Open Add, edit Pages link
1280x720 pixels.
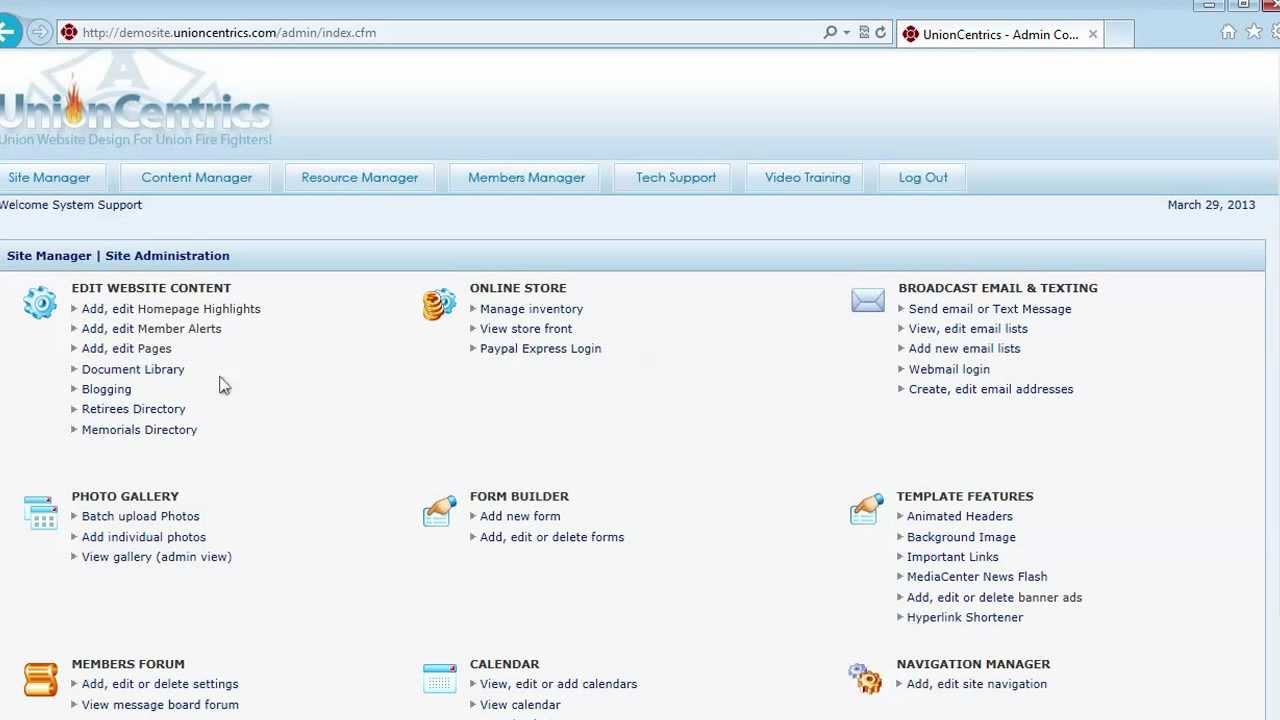[x=127, y=349]
